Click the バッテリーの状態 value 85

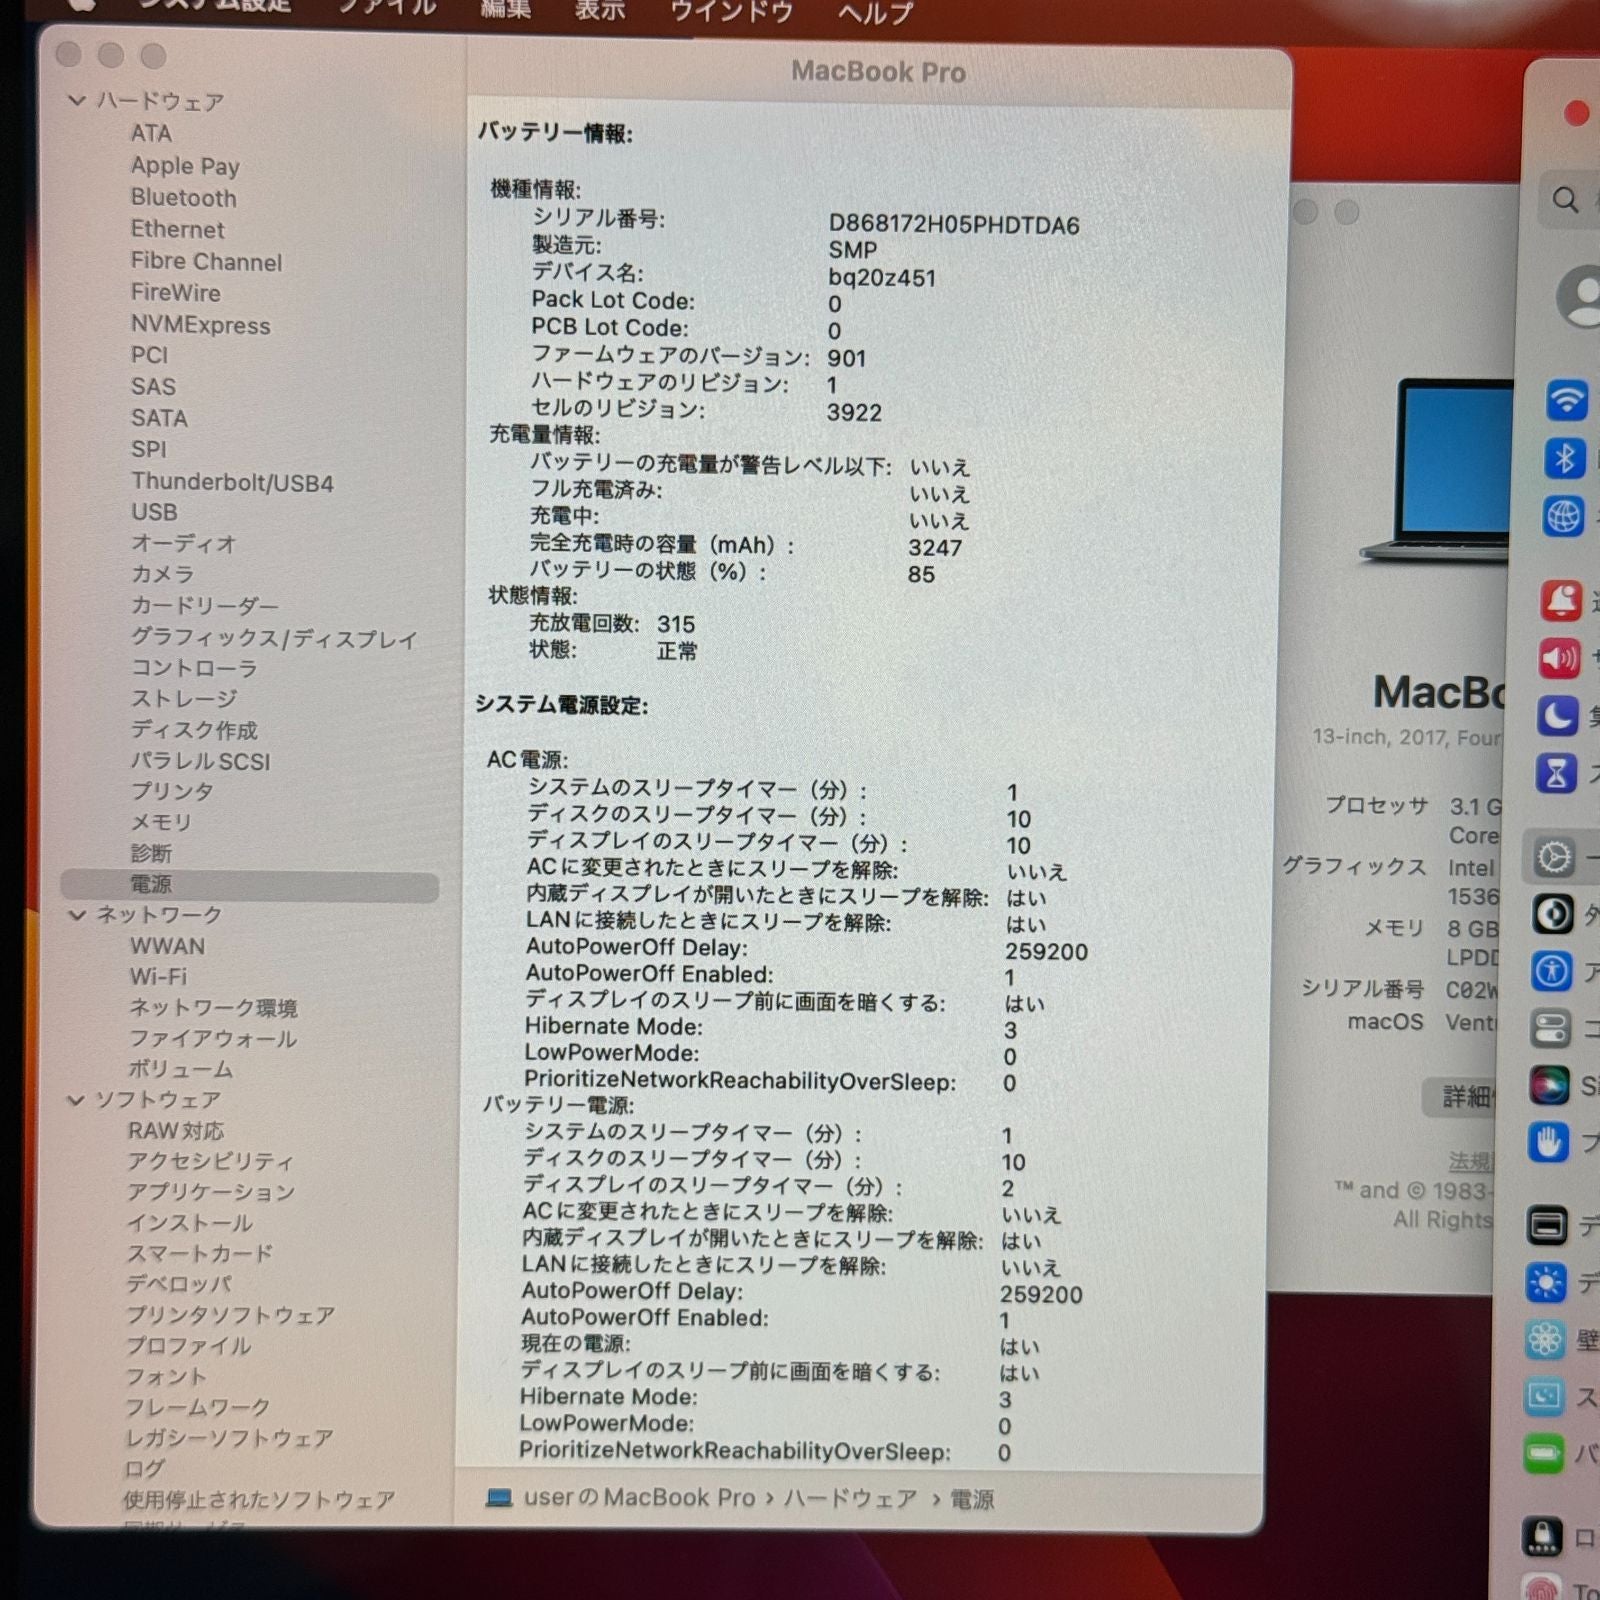click(x=921, y=575)
